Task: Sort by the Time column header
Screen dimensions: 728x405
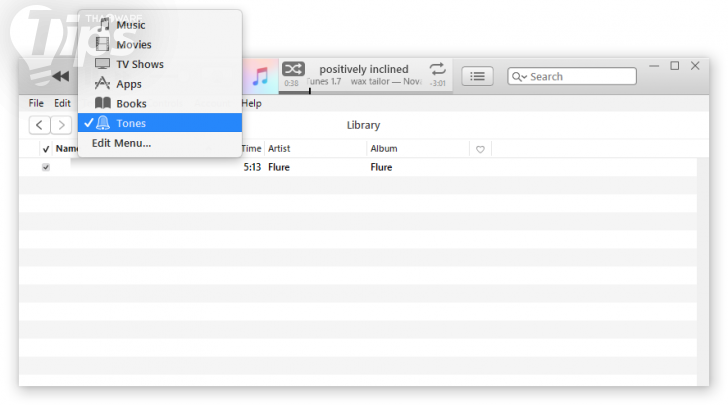Action: coord(252,149)
